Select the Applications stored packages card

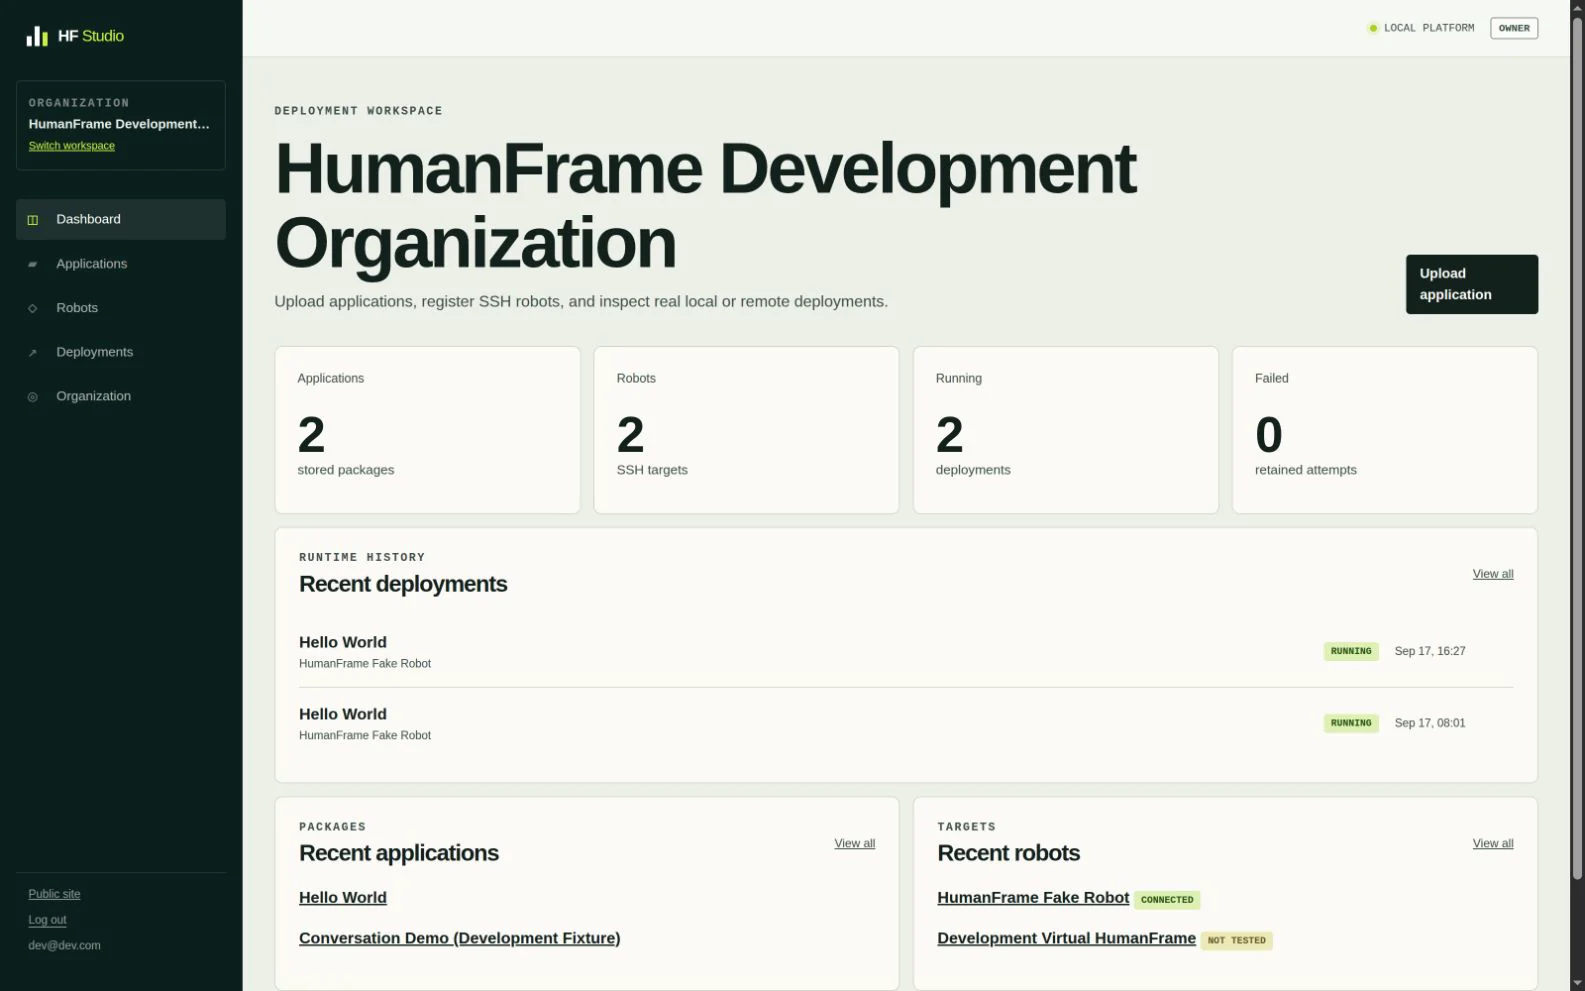click(427, 430)
